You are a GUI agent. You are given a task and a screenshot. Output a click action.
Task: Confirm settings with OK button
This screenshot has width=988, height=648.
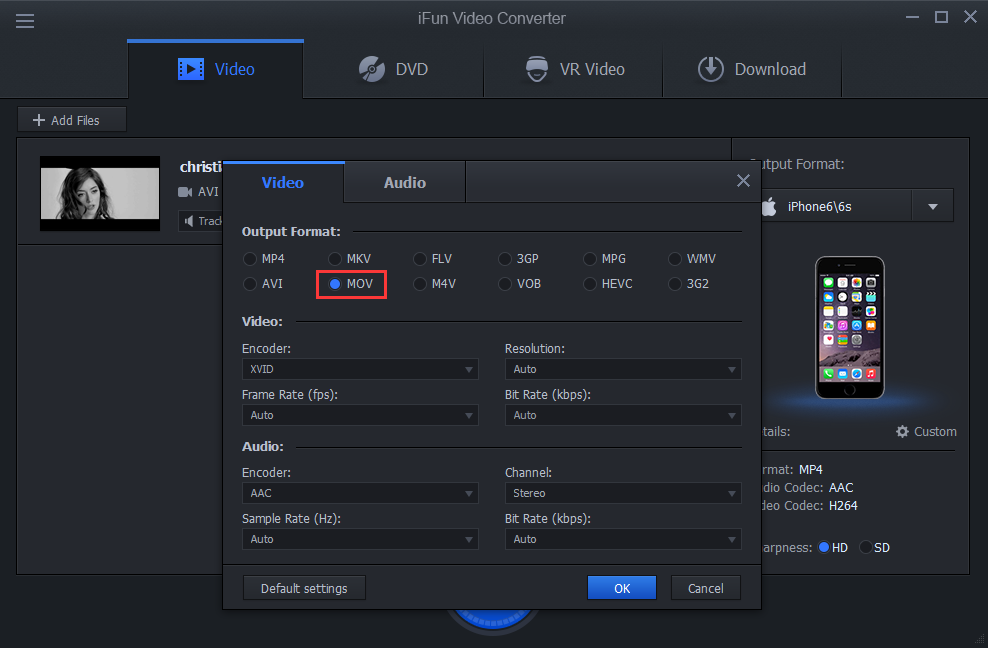click(x=622, y=588)
